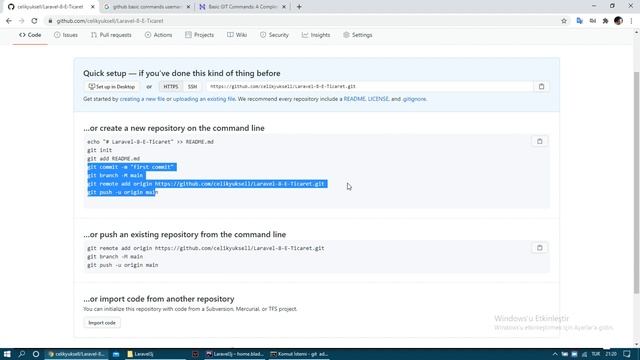Screen dimensions: 640x360
Task: Open the Actions tab
Action: [158, 35]
